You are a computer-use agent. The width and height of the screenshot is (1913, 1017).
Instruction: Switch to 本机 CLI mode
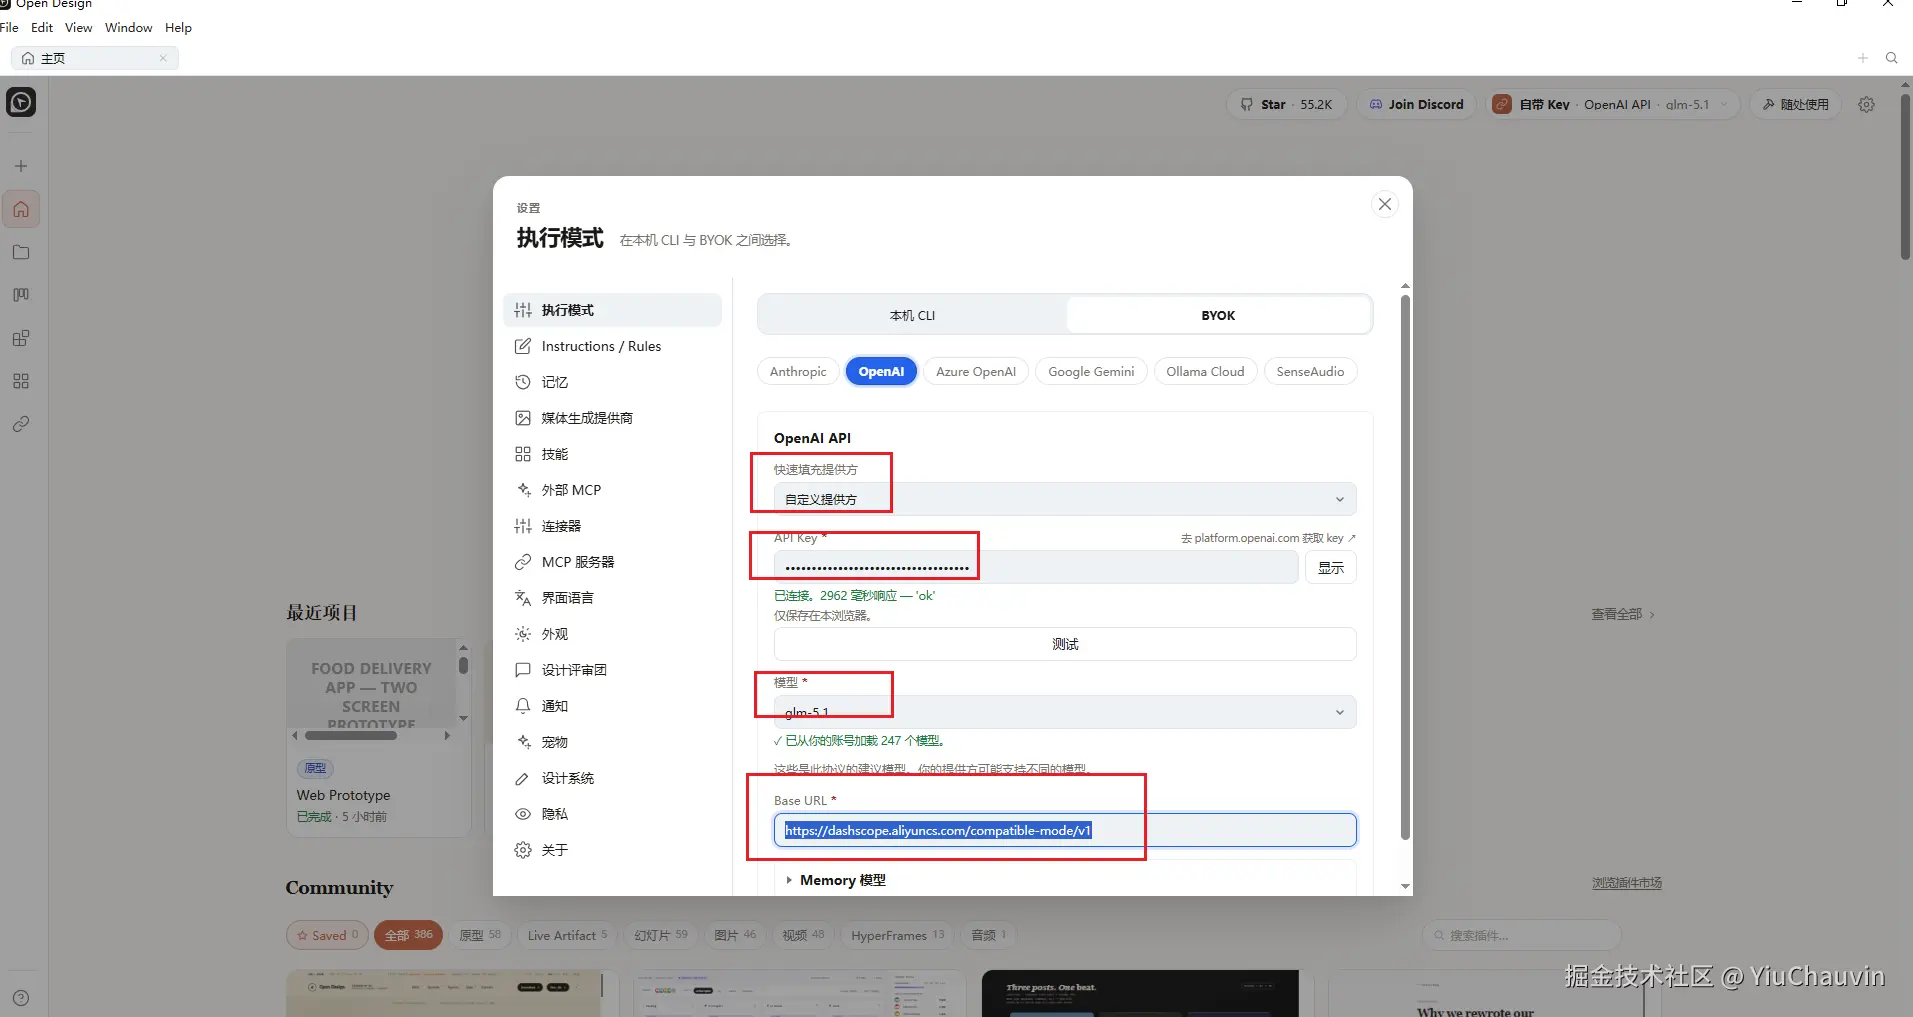coord(912,315)
